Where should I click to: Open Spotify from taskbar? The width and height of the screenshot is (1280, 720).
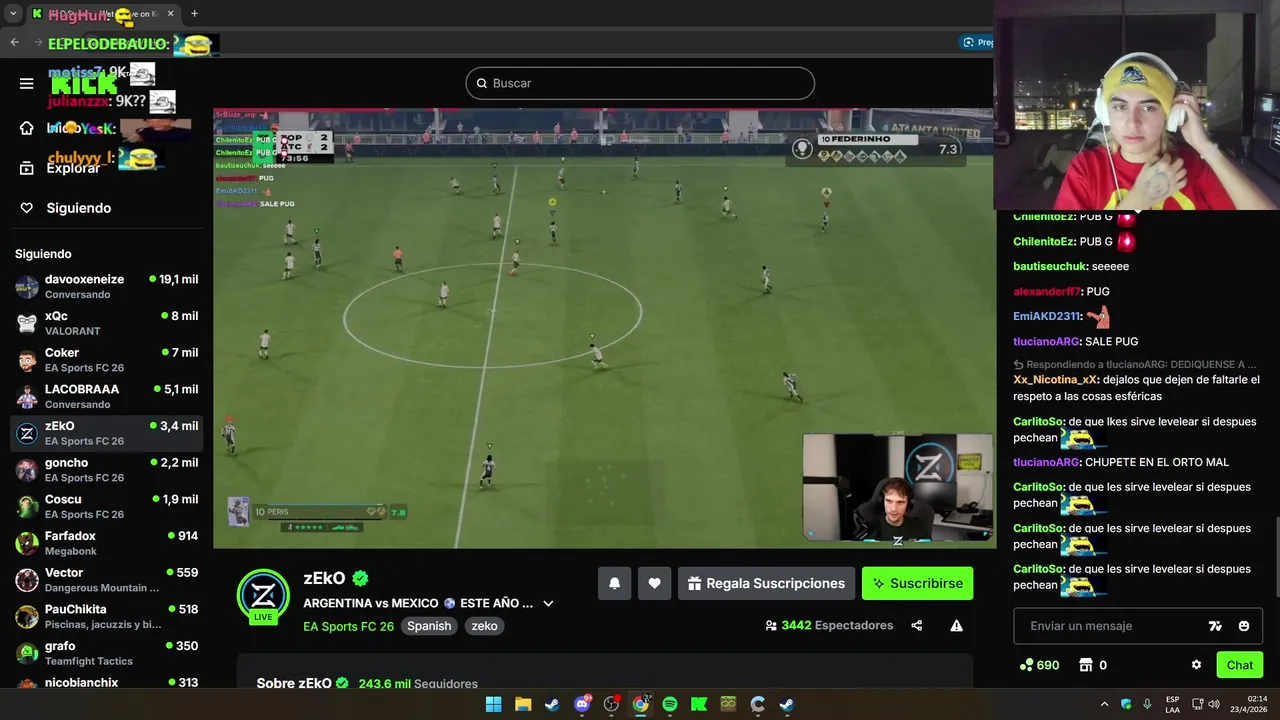point(670,704)
